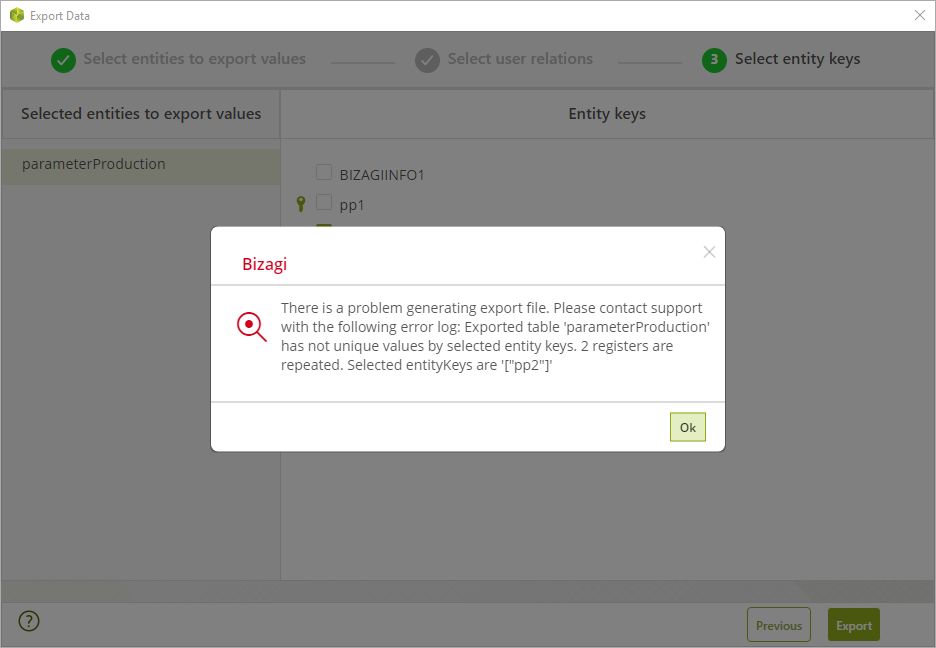Open help with the question mark icon
936x648 pixels.
pos(29,621)
